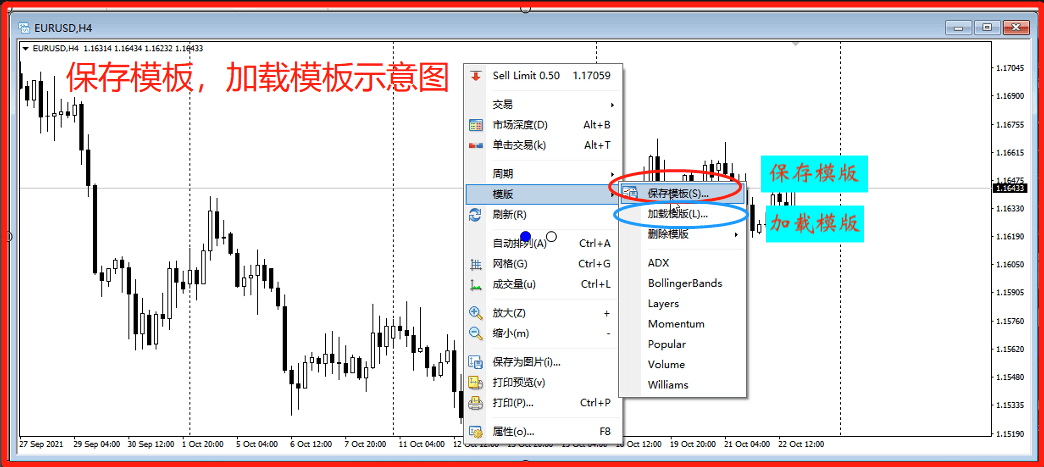Minimize the EURUSD,H4 chart window
1044x467 pixels.
click(958, 27)
